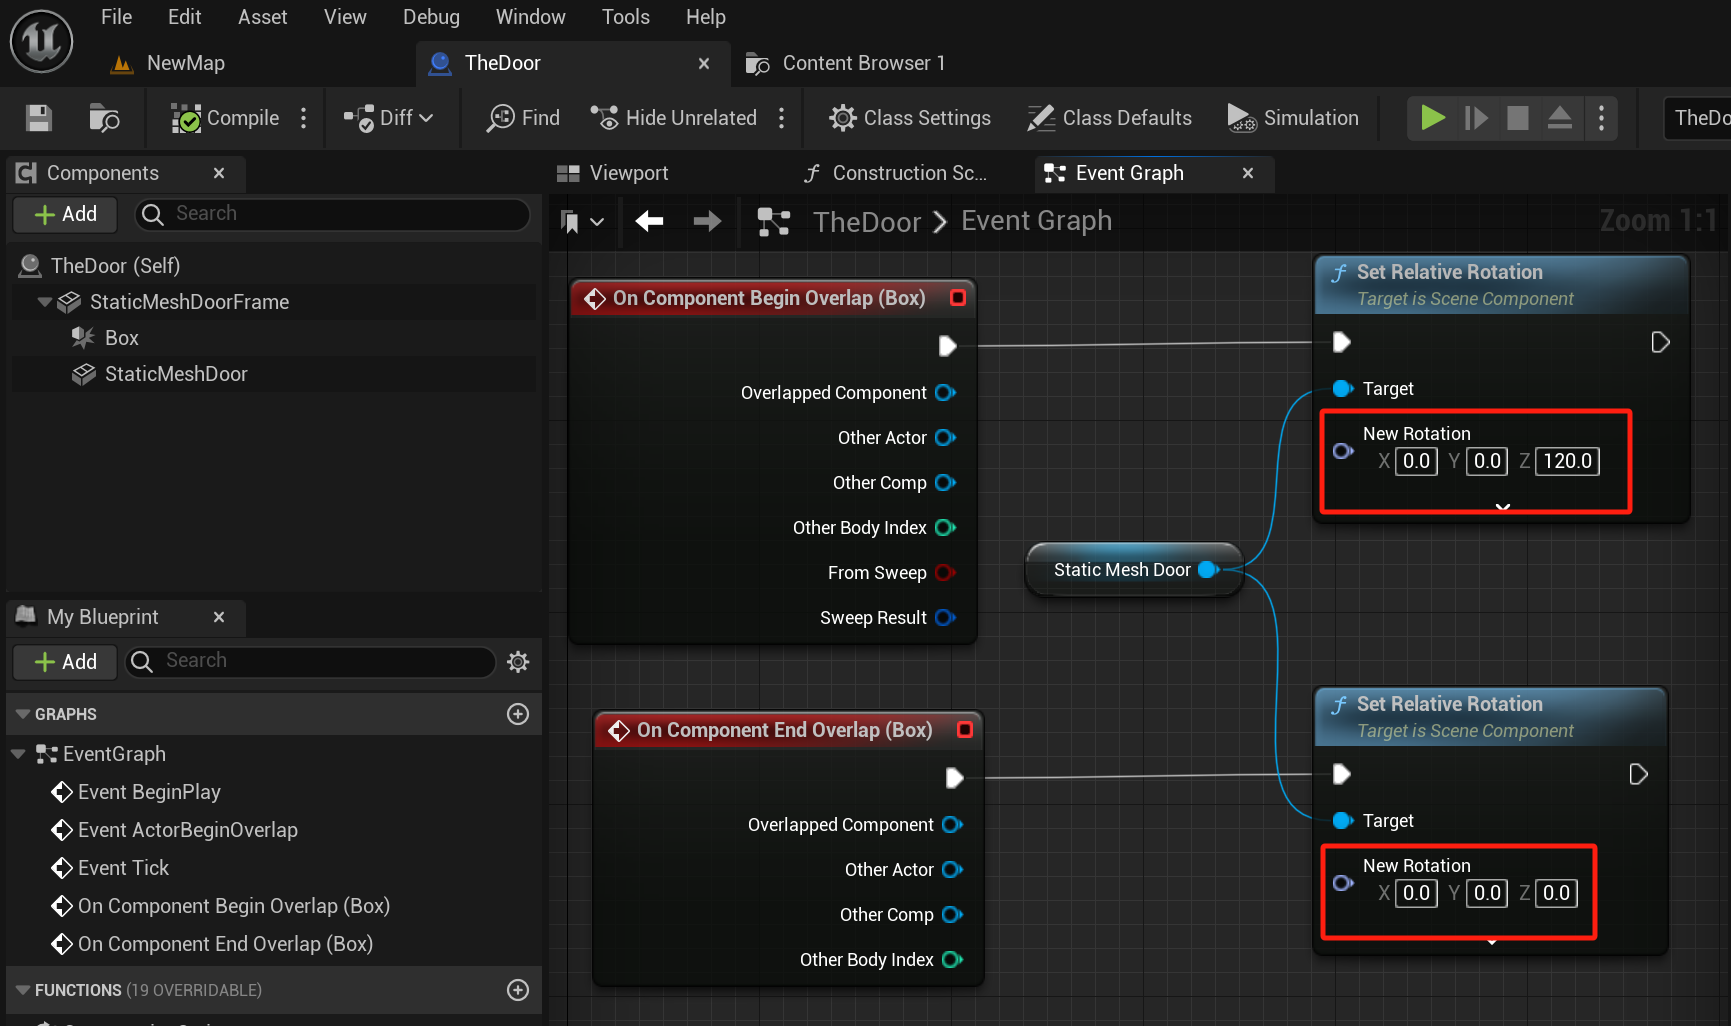Expand first Set Relative Rotation advanced pins
This screenshot has width=1731, height=1026.
pos(1502,508)
